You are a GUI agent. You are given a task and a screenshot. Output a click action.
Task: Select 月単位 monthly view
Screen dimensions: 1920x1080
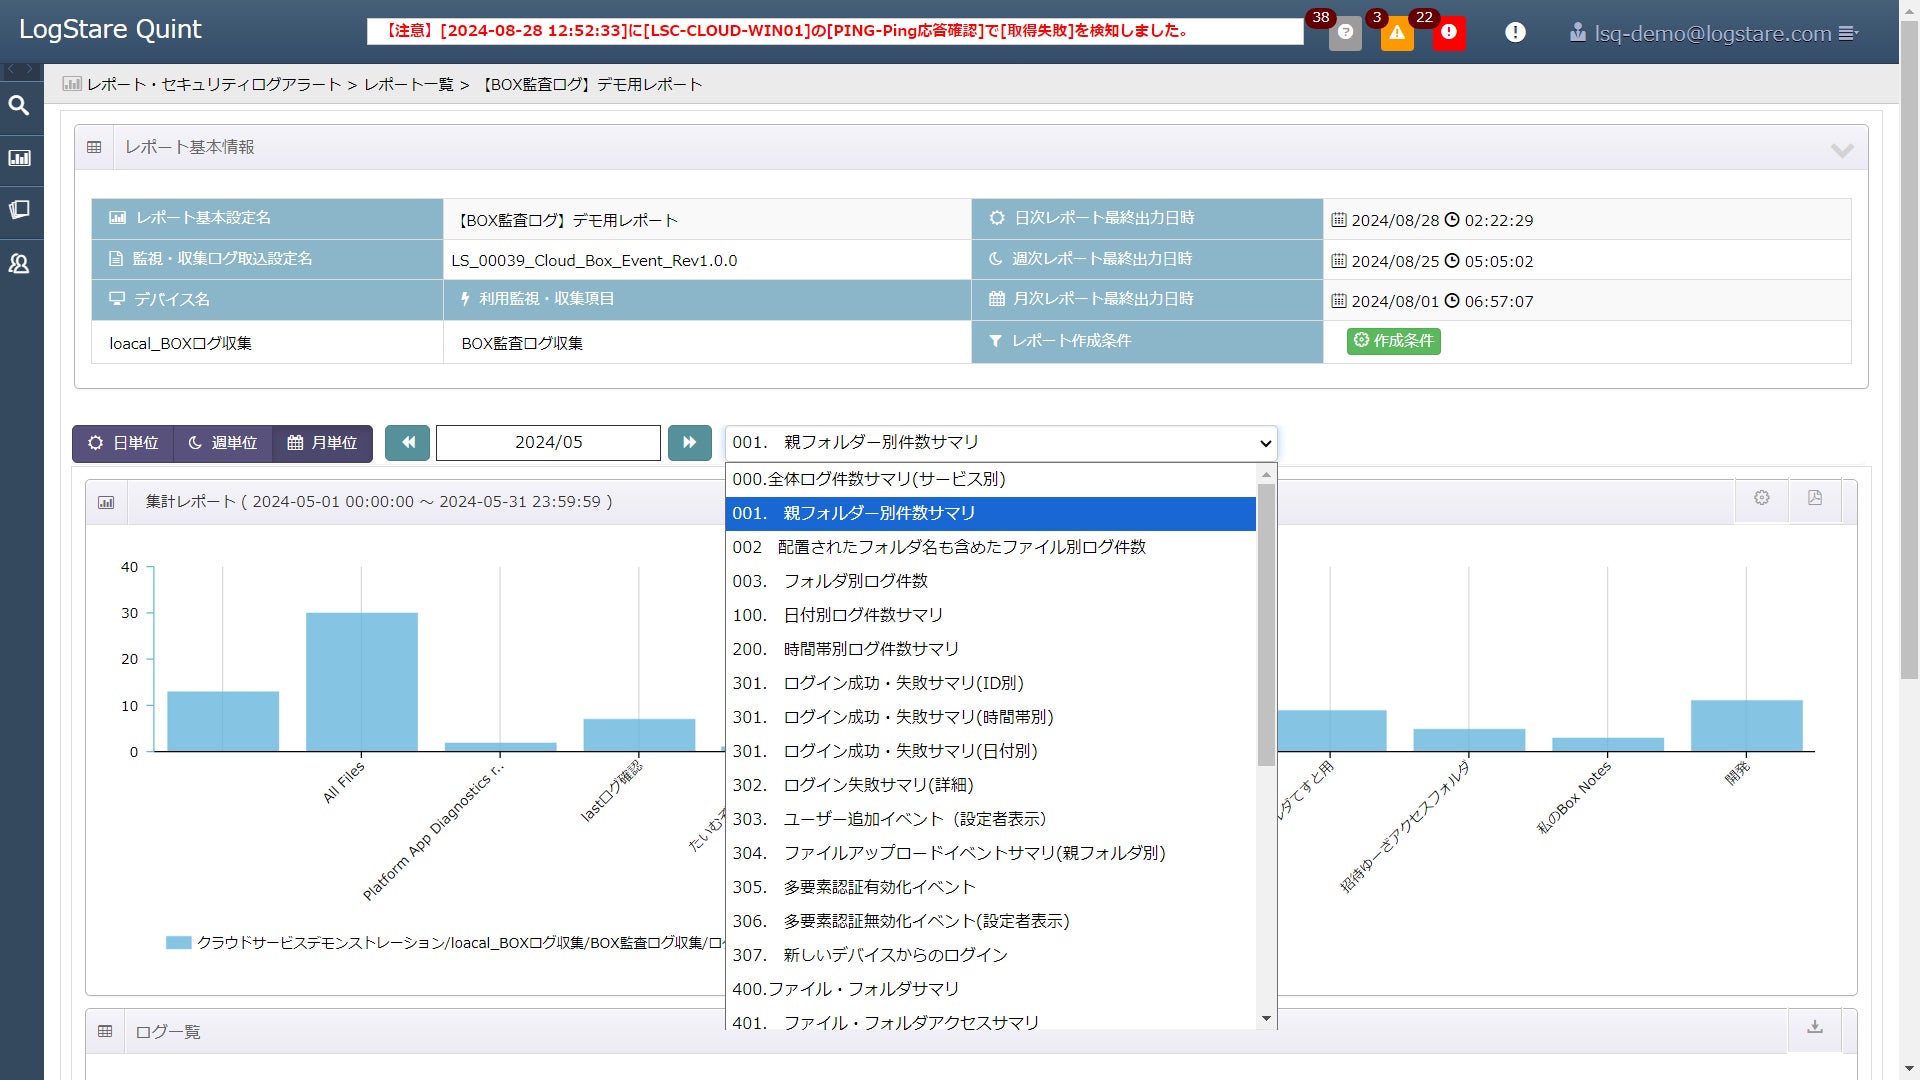point(322,443)
